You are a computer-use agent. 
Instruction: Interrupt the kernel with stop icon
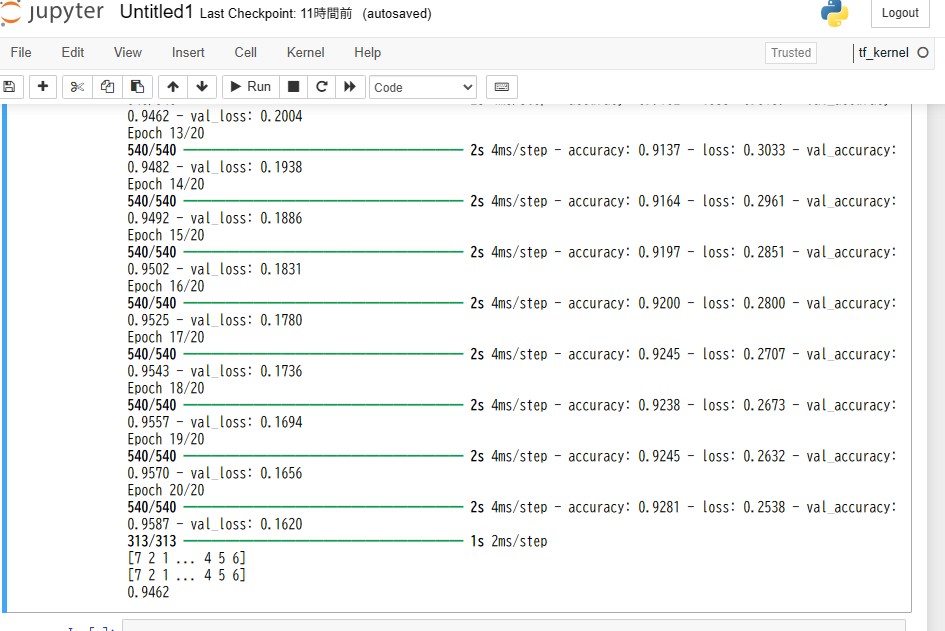click(x=293, y=87)
